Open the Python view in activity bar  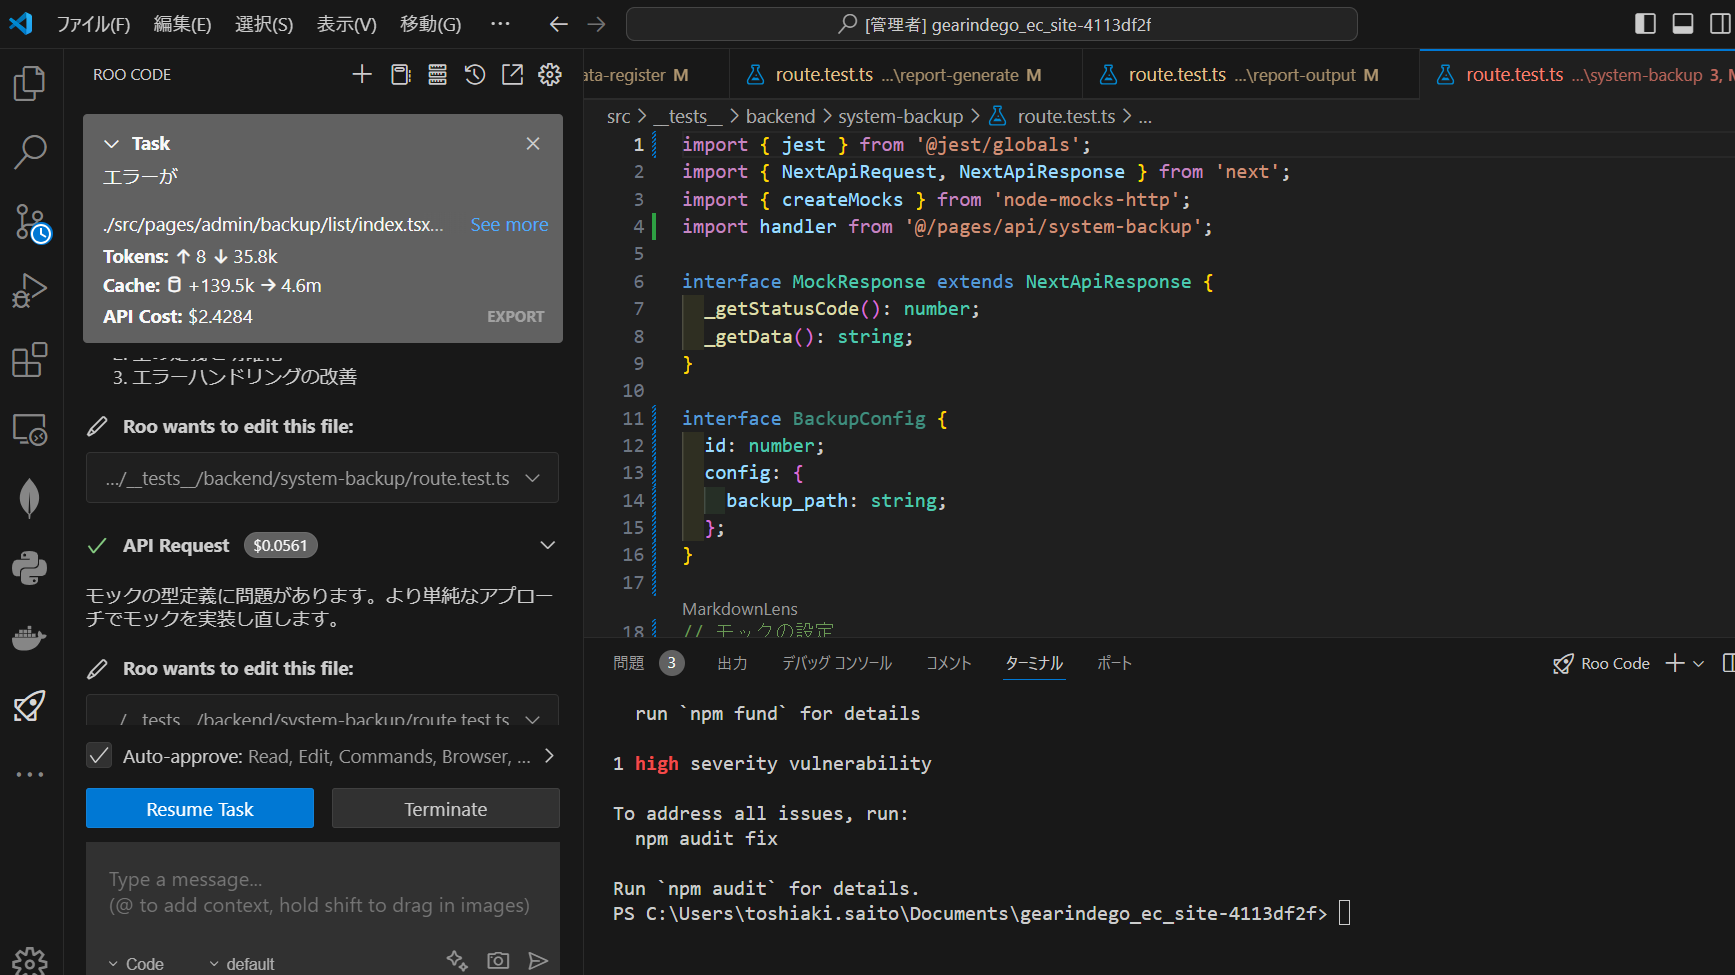30,568
